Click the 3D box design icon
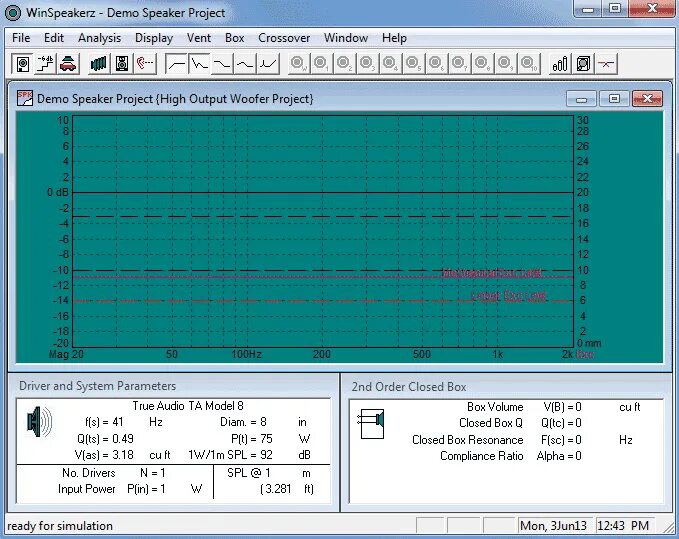Viewport: 679px width, 539px height. pyautogui.click(x=583, y=64)
